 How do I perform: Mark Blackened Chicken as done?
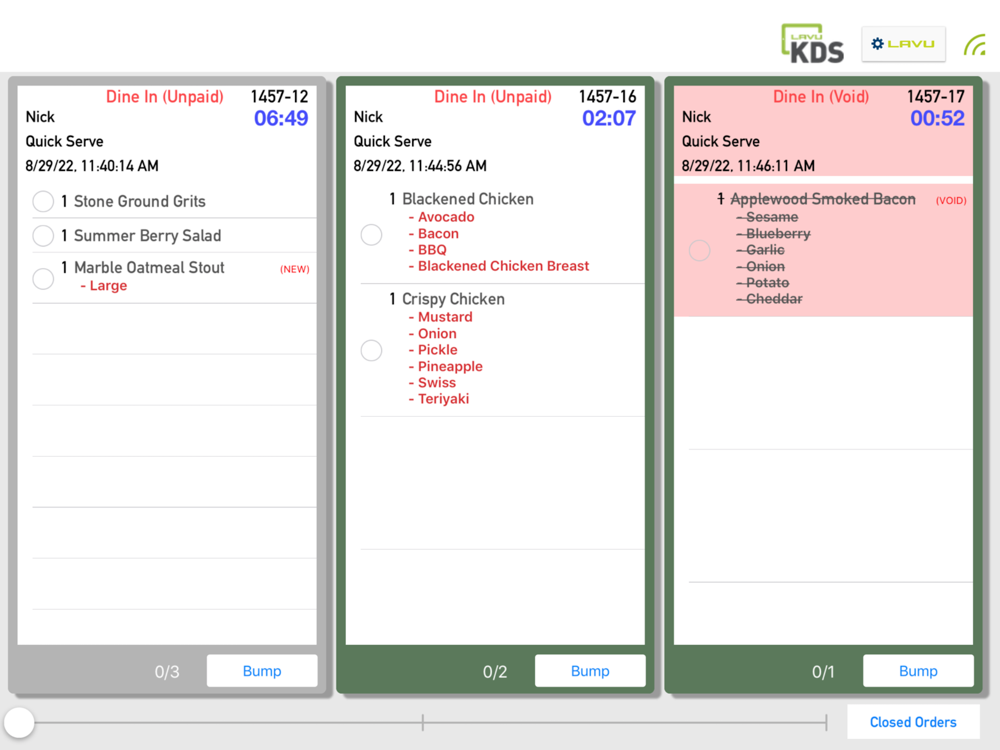click(x=371, y=234)
